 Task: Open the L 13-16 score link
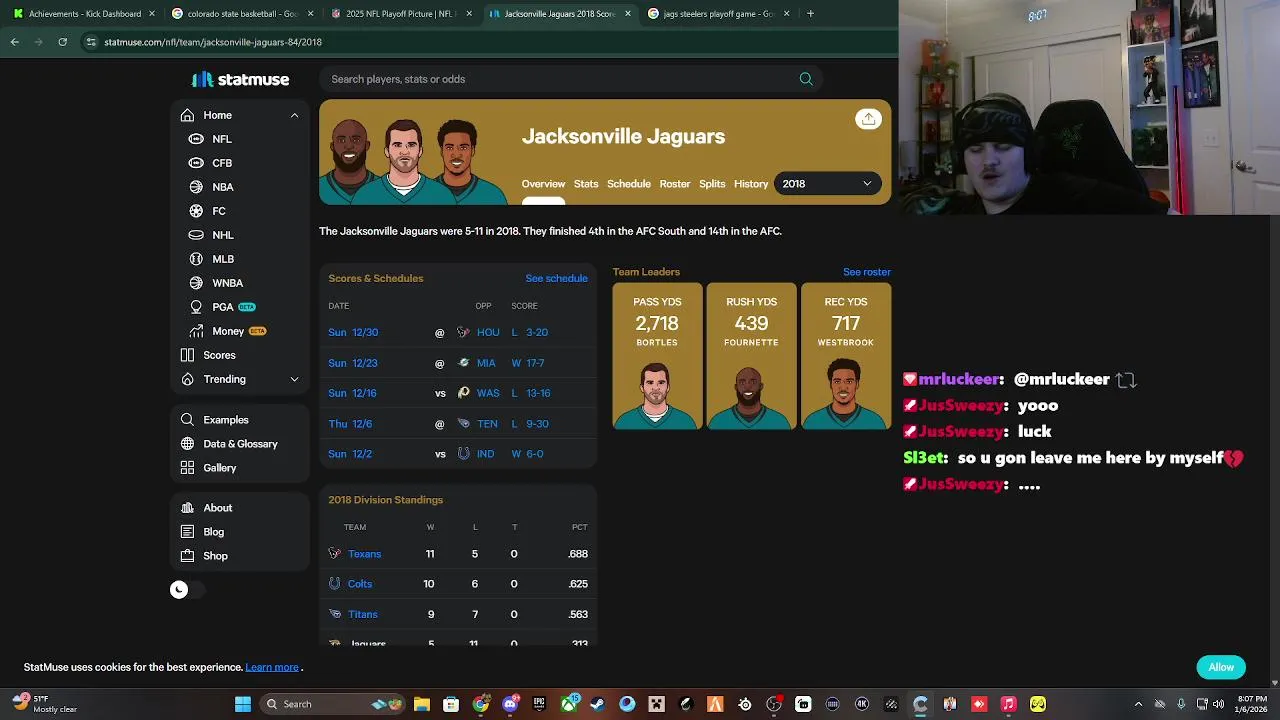click(x=531, y=393)
